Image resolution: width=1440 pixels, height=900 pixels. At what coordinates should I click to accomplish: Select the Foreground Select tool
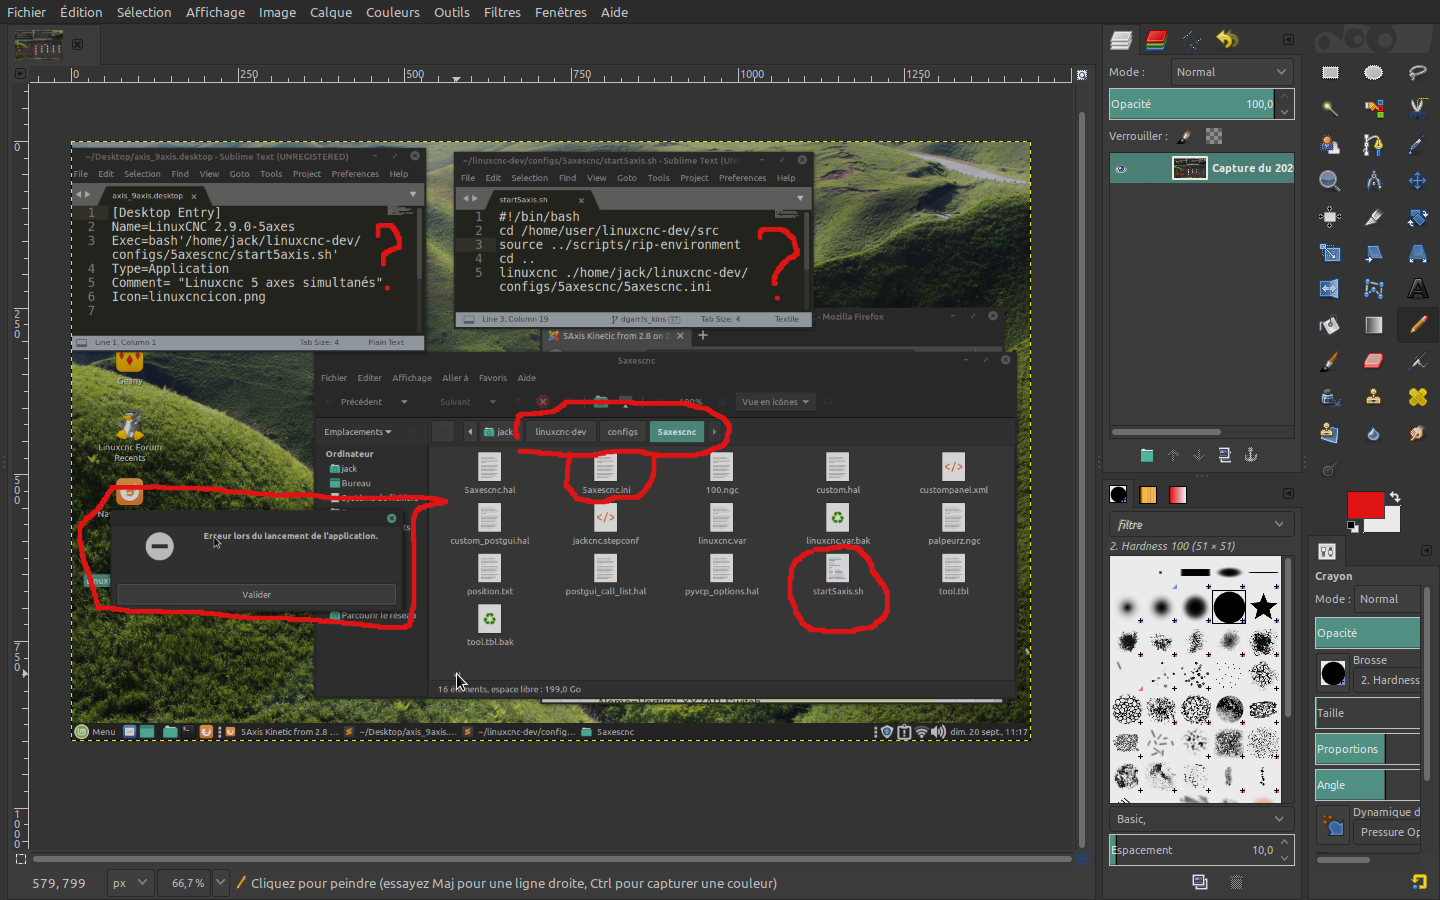pyautogui.click(x=1330, y=145)
